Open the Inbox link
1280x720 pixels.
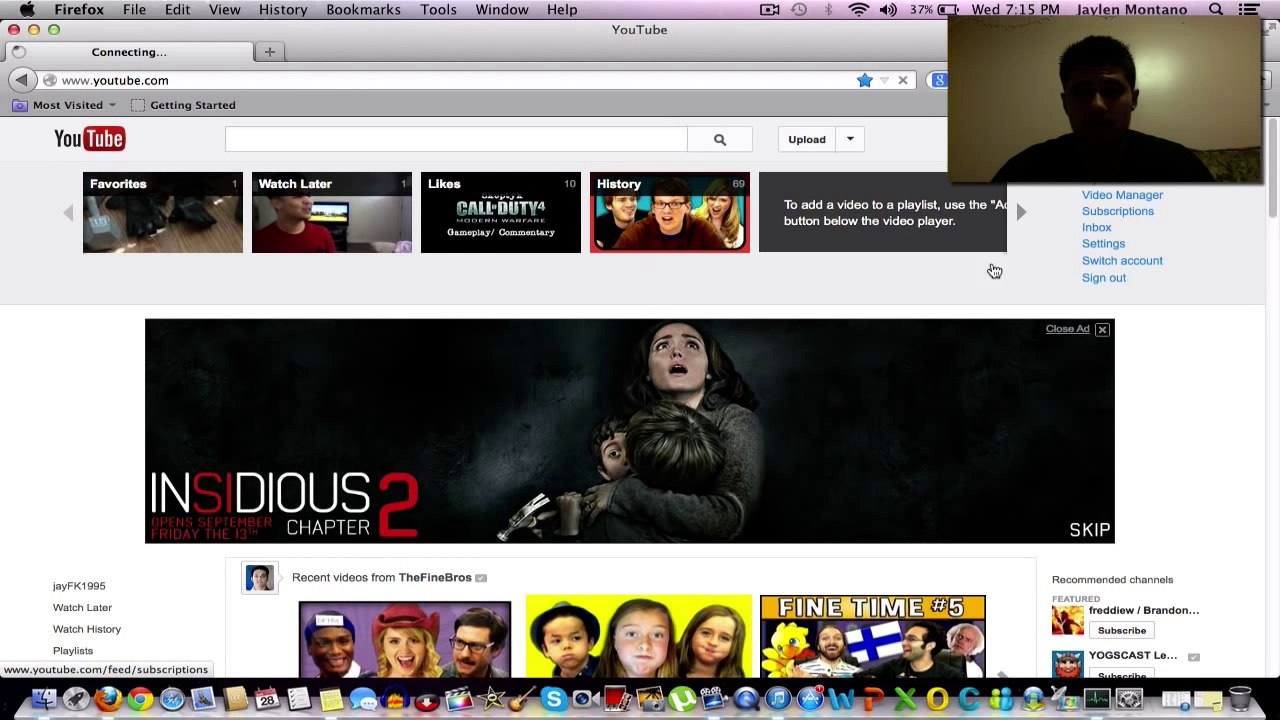coord(1097,227)
